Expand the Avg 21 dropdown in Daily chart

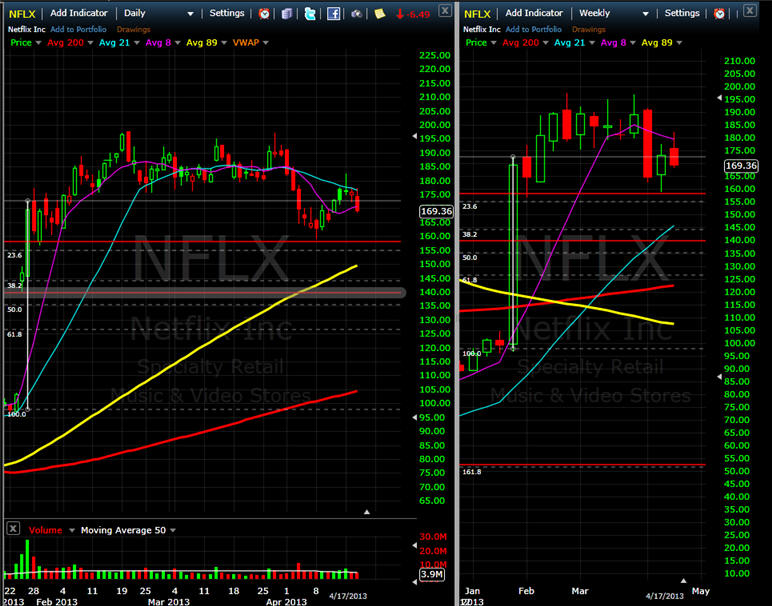[x=136, y=43]
